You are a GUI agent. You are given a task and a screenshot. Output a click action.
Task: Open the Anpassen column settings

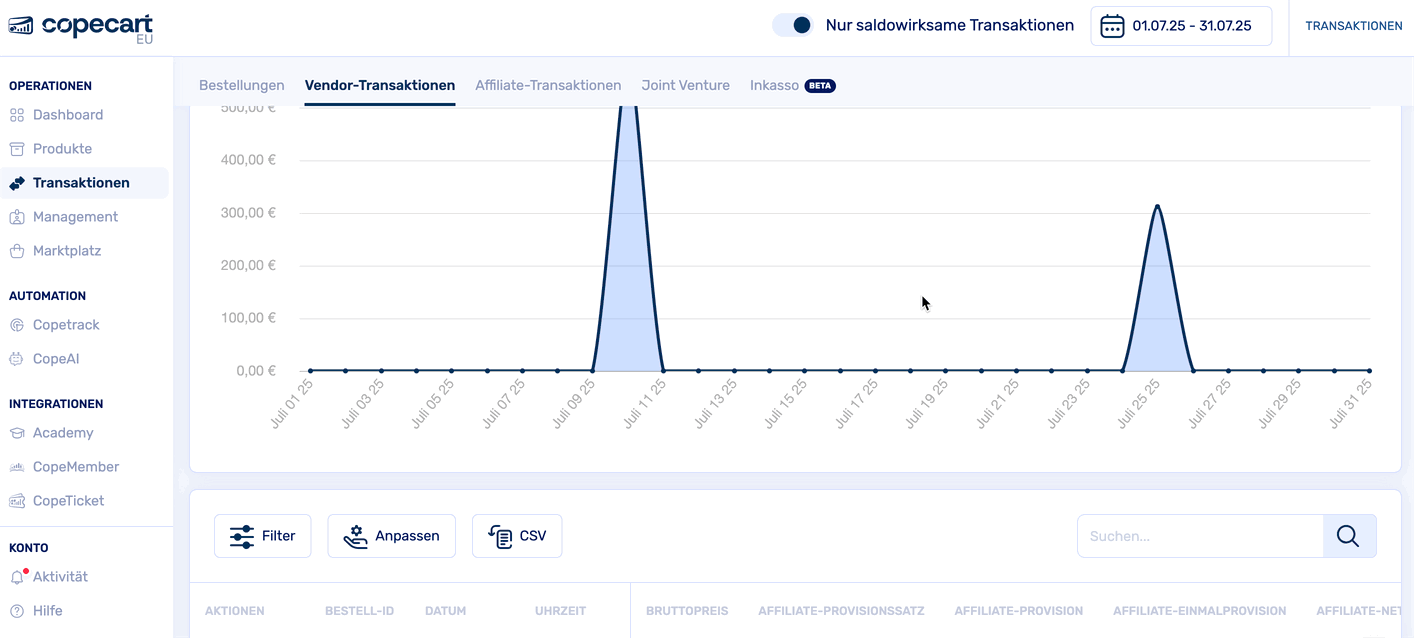391,536
